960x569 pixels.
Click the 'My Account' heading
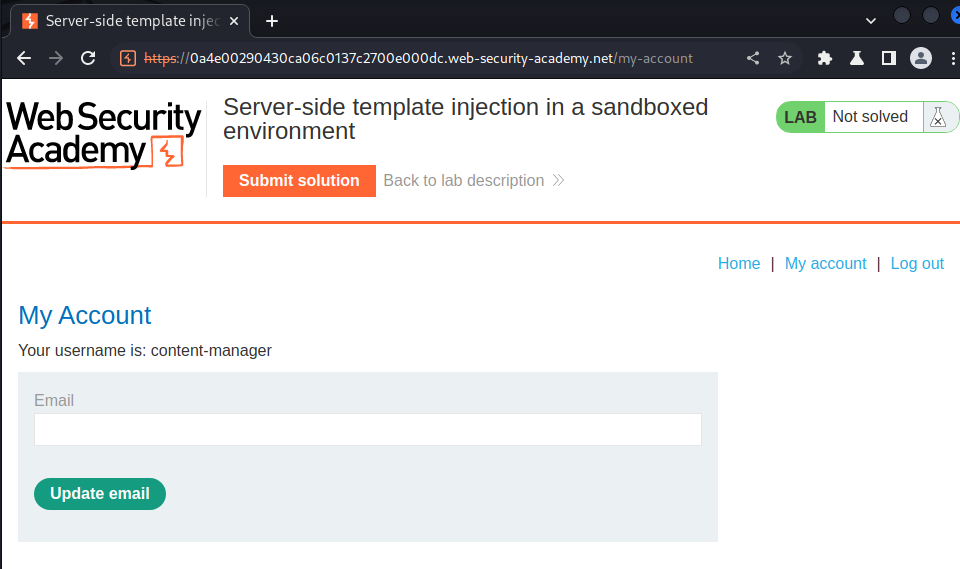coord(84,316)
